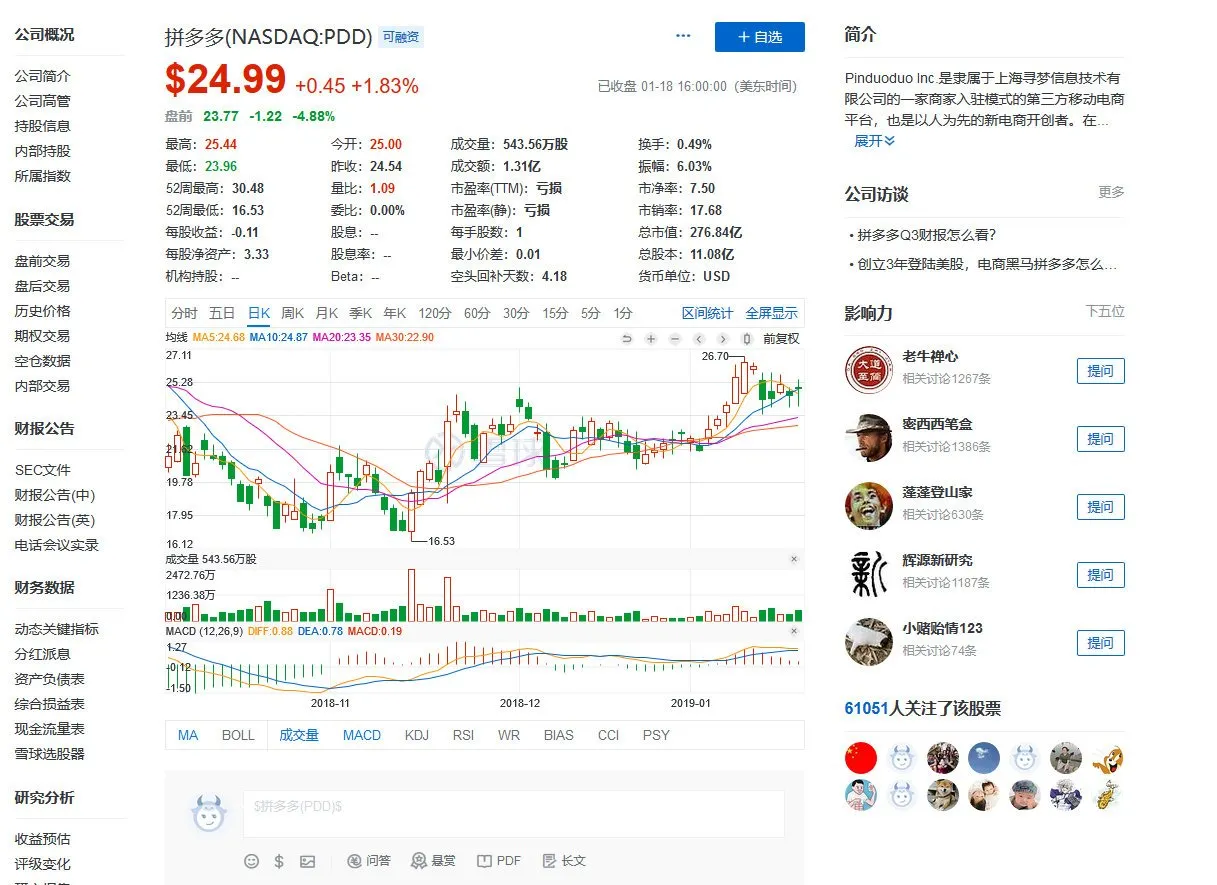The height and width of the screenshot is (885, 1217).
Task: Toggle the MA overlay indicator
Action: (188, 735)
